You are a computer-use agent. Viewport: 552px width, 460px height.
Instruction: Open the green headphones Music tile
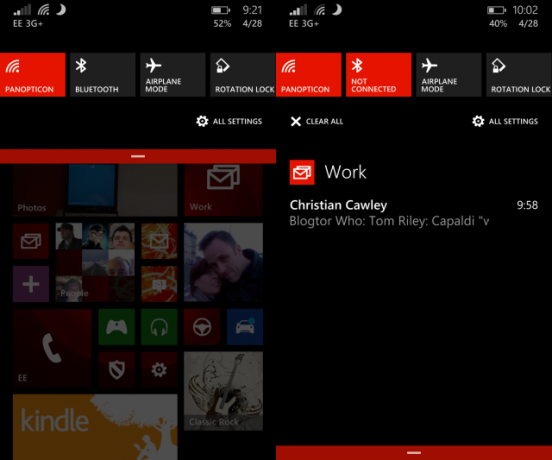pyautogui.click(x=159, y=327)
